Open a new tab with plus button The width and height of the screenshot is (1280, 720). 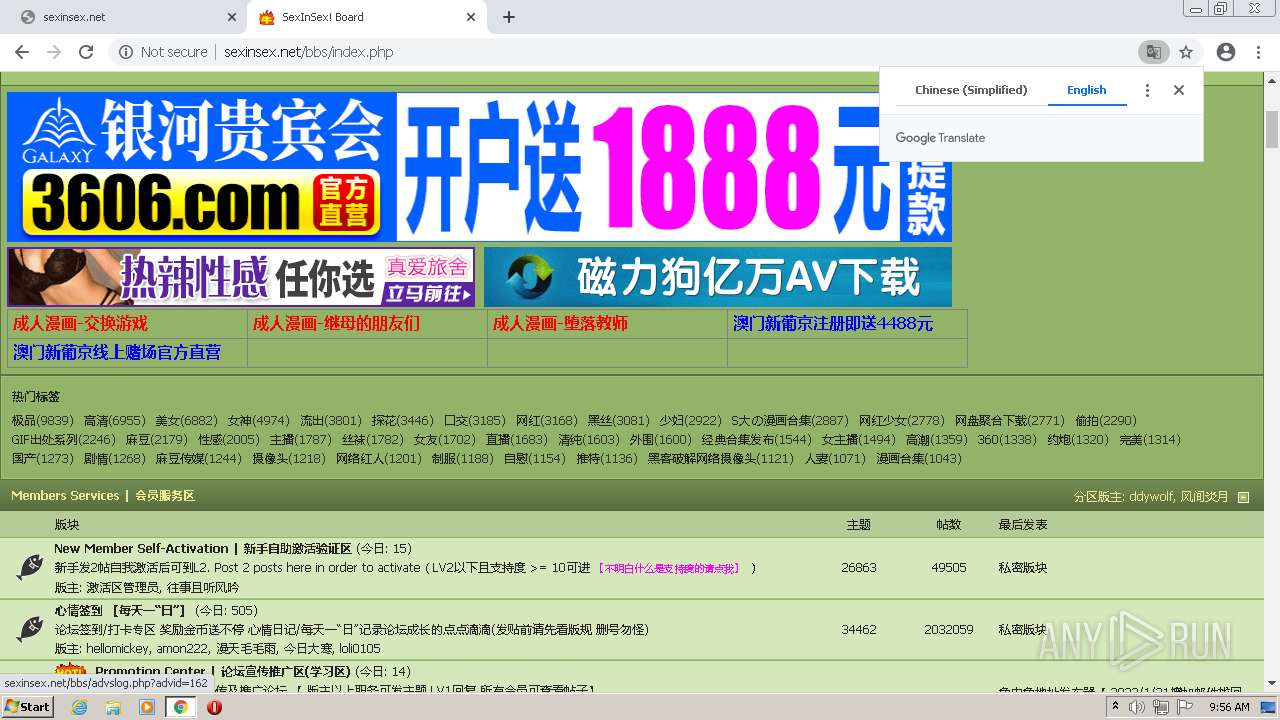[509, 17]
